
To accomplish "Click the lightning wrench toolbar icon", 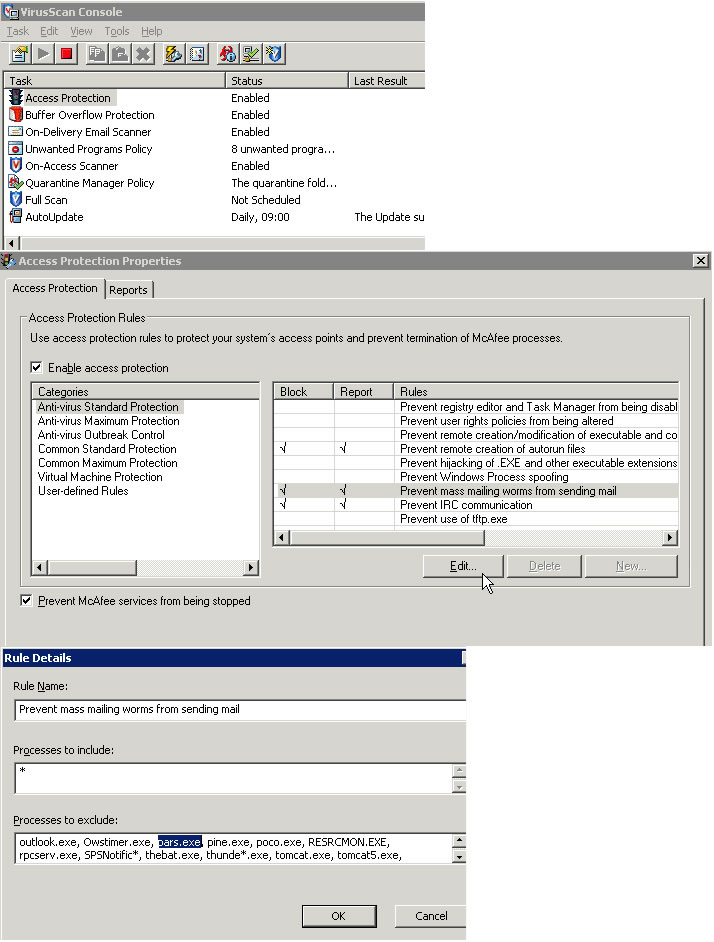I will (174, 55).
